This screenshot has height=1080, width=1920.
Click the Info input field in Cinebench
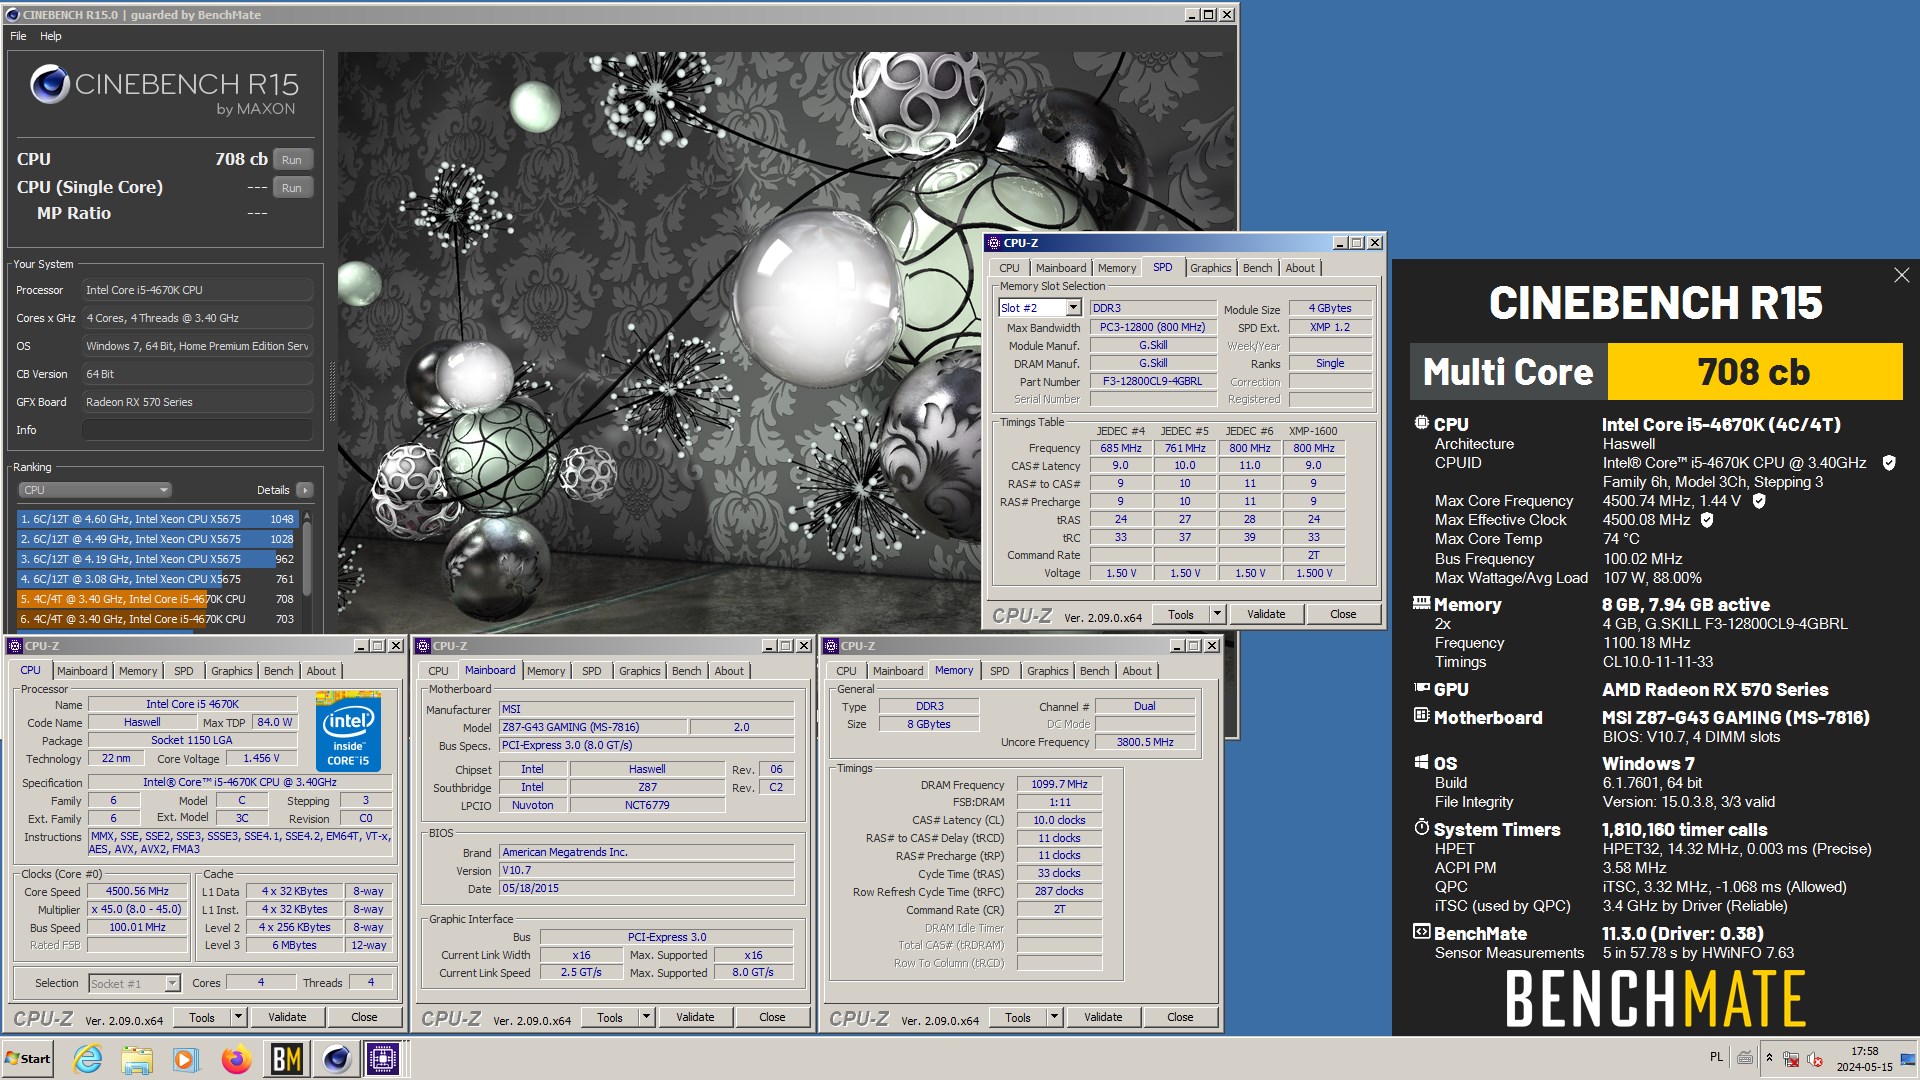point(198,430)
